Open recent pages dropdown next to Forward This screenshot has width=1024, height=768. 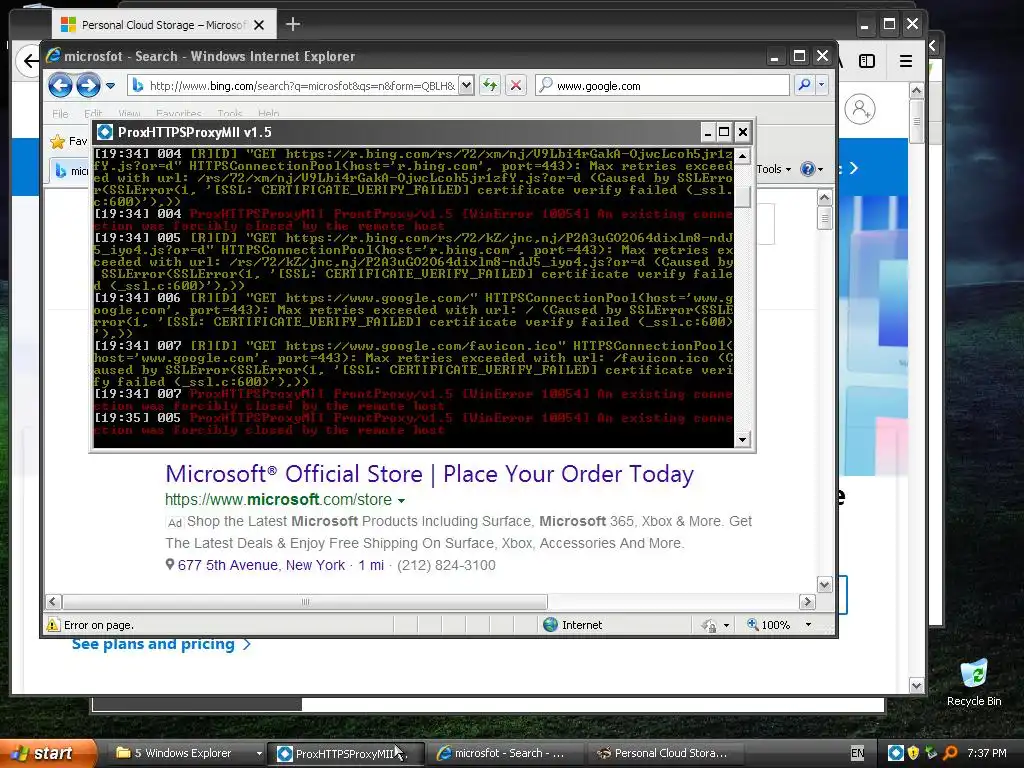pos(110,86)
